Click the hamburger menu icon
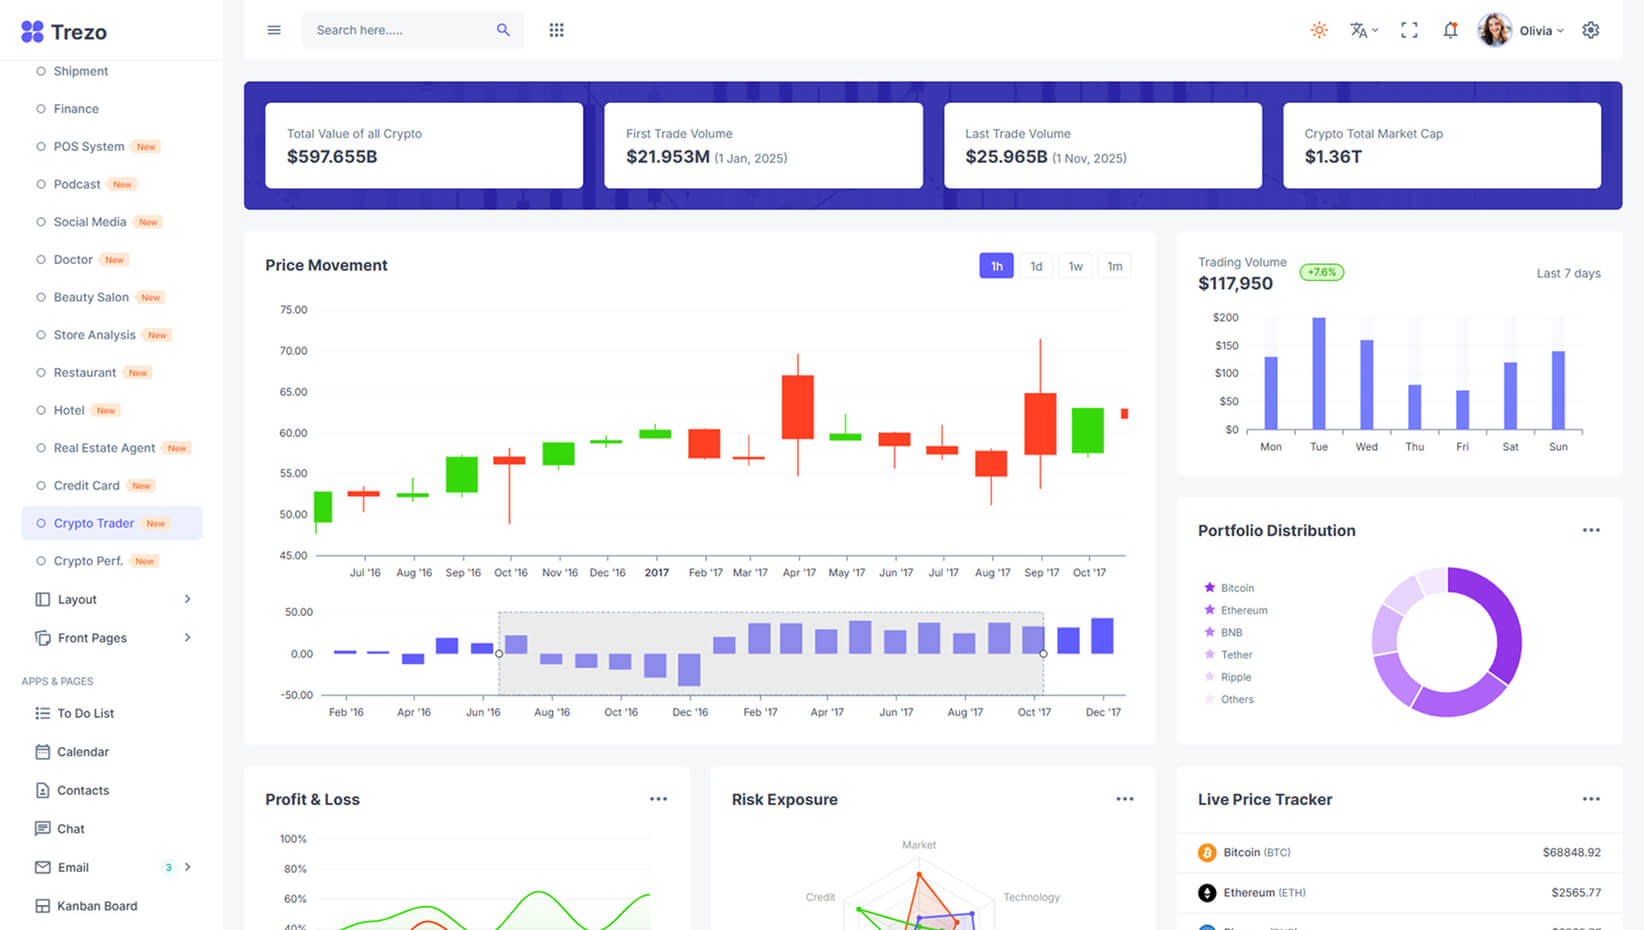The image size is (1644, 930). [274, 30]
